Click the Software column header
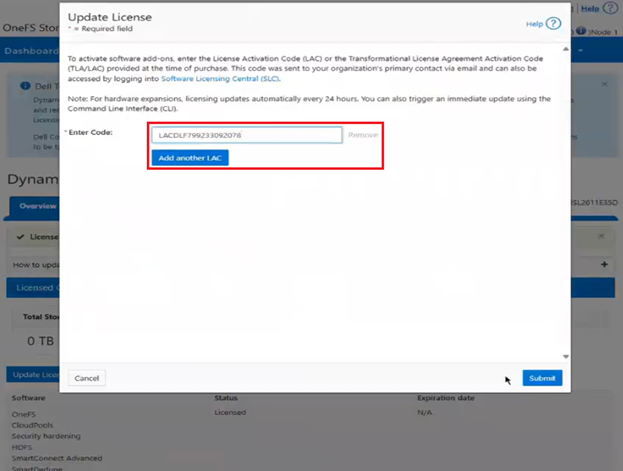The width and height of the screenshot is (623, 471). (x=30, y=398)
